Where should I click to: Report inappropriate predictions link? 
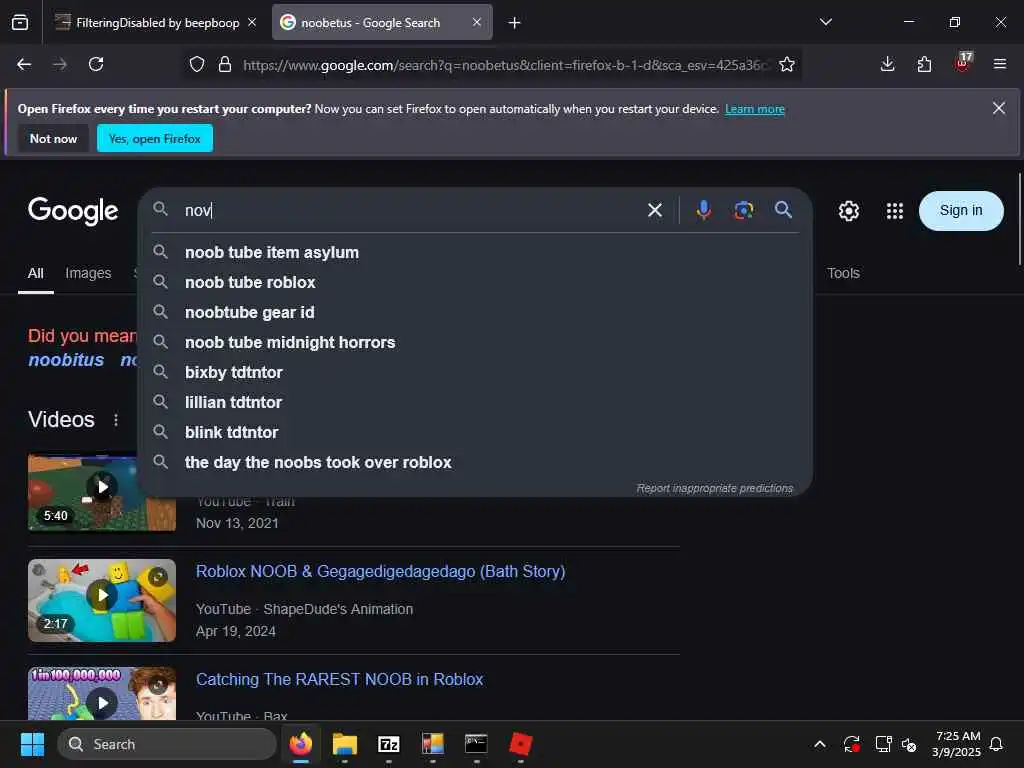pos(714,488)
